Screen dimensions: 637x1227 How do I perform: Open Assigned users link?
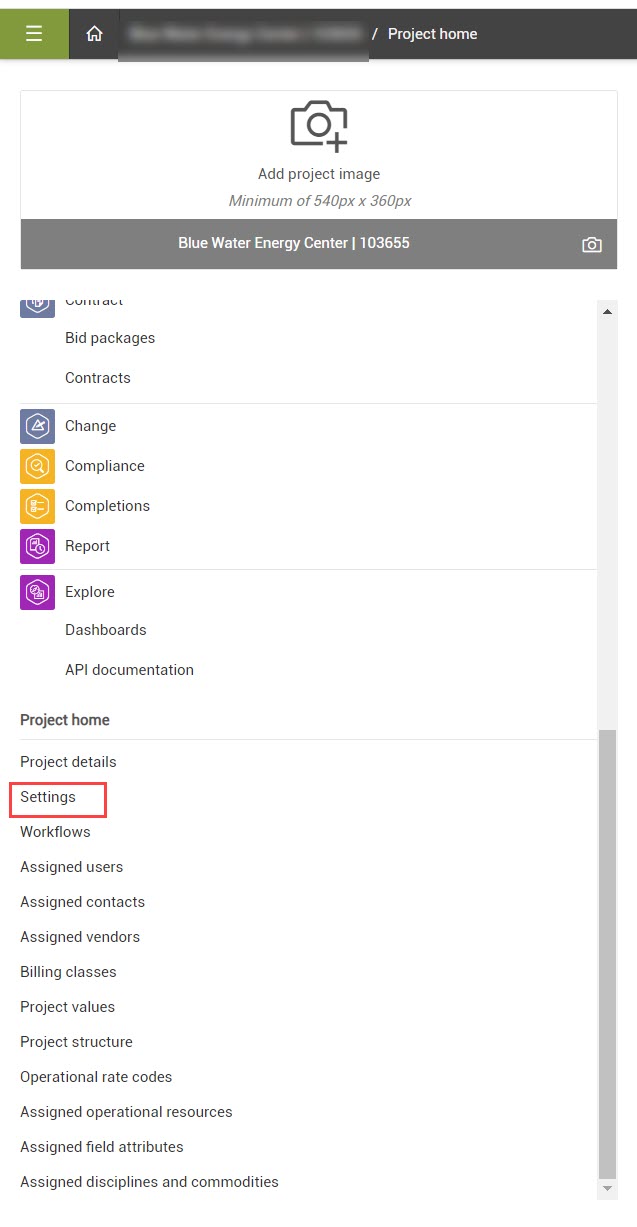[x=72, y=867]
